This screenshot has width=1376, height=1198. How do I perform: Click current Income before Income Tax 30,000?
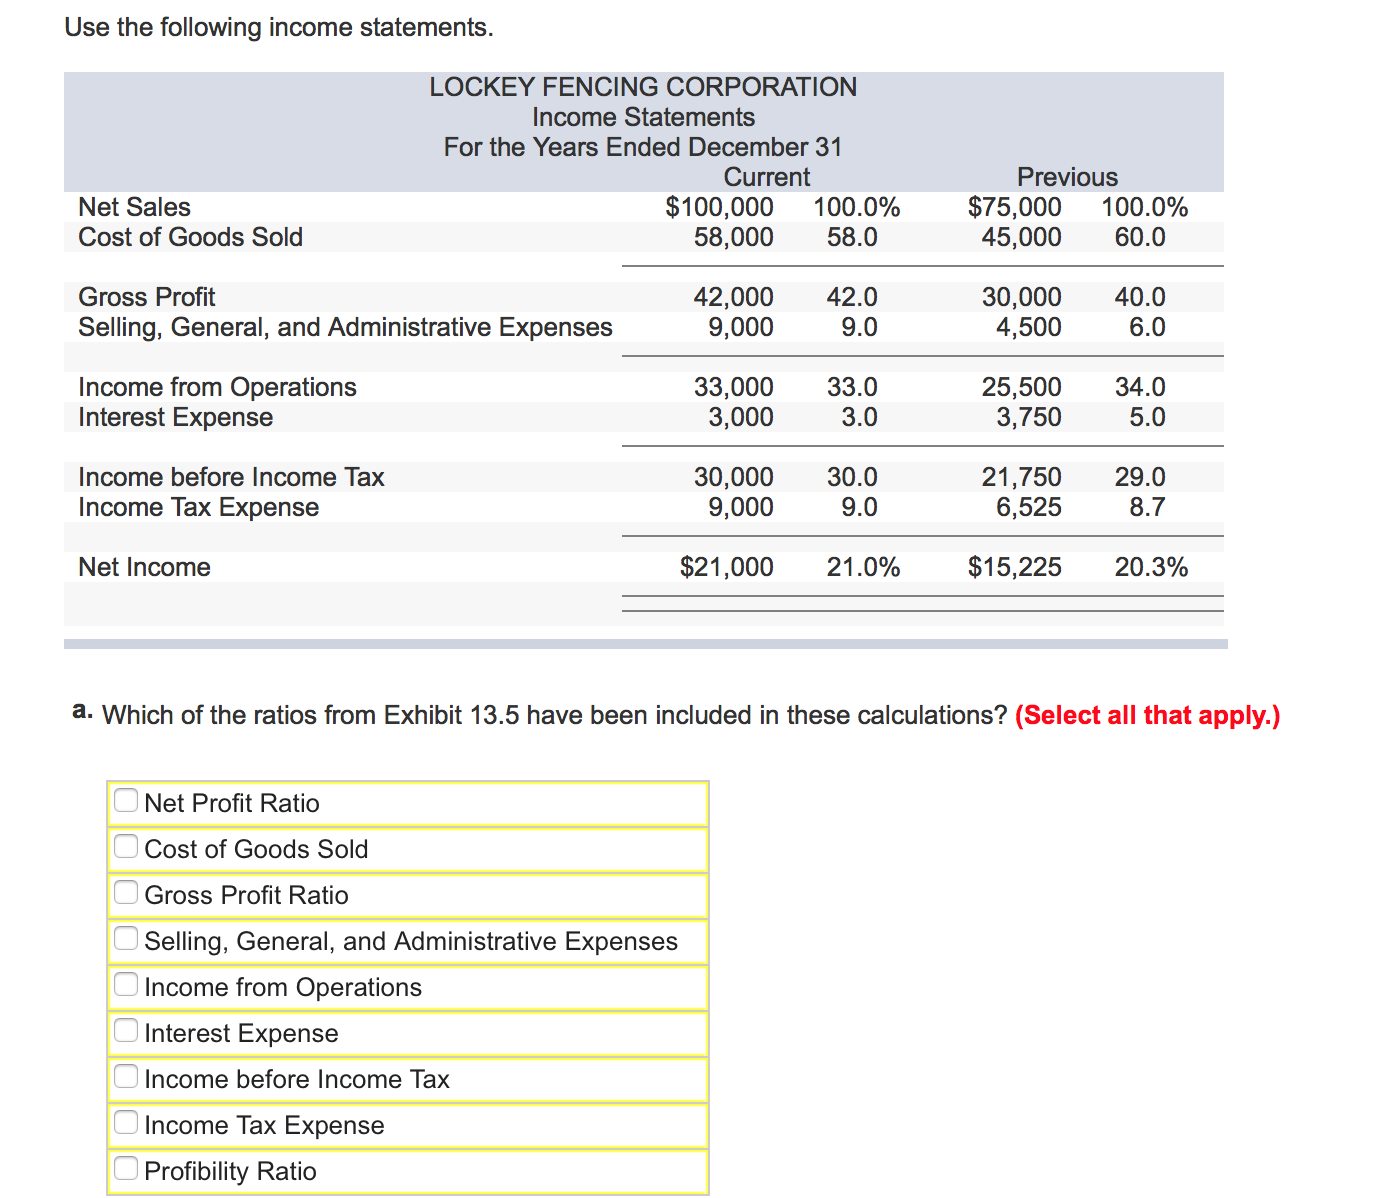[734, 477]
